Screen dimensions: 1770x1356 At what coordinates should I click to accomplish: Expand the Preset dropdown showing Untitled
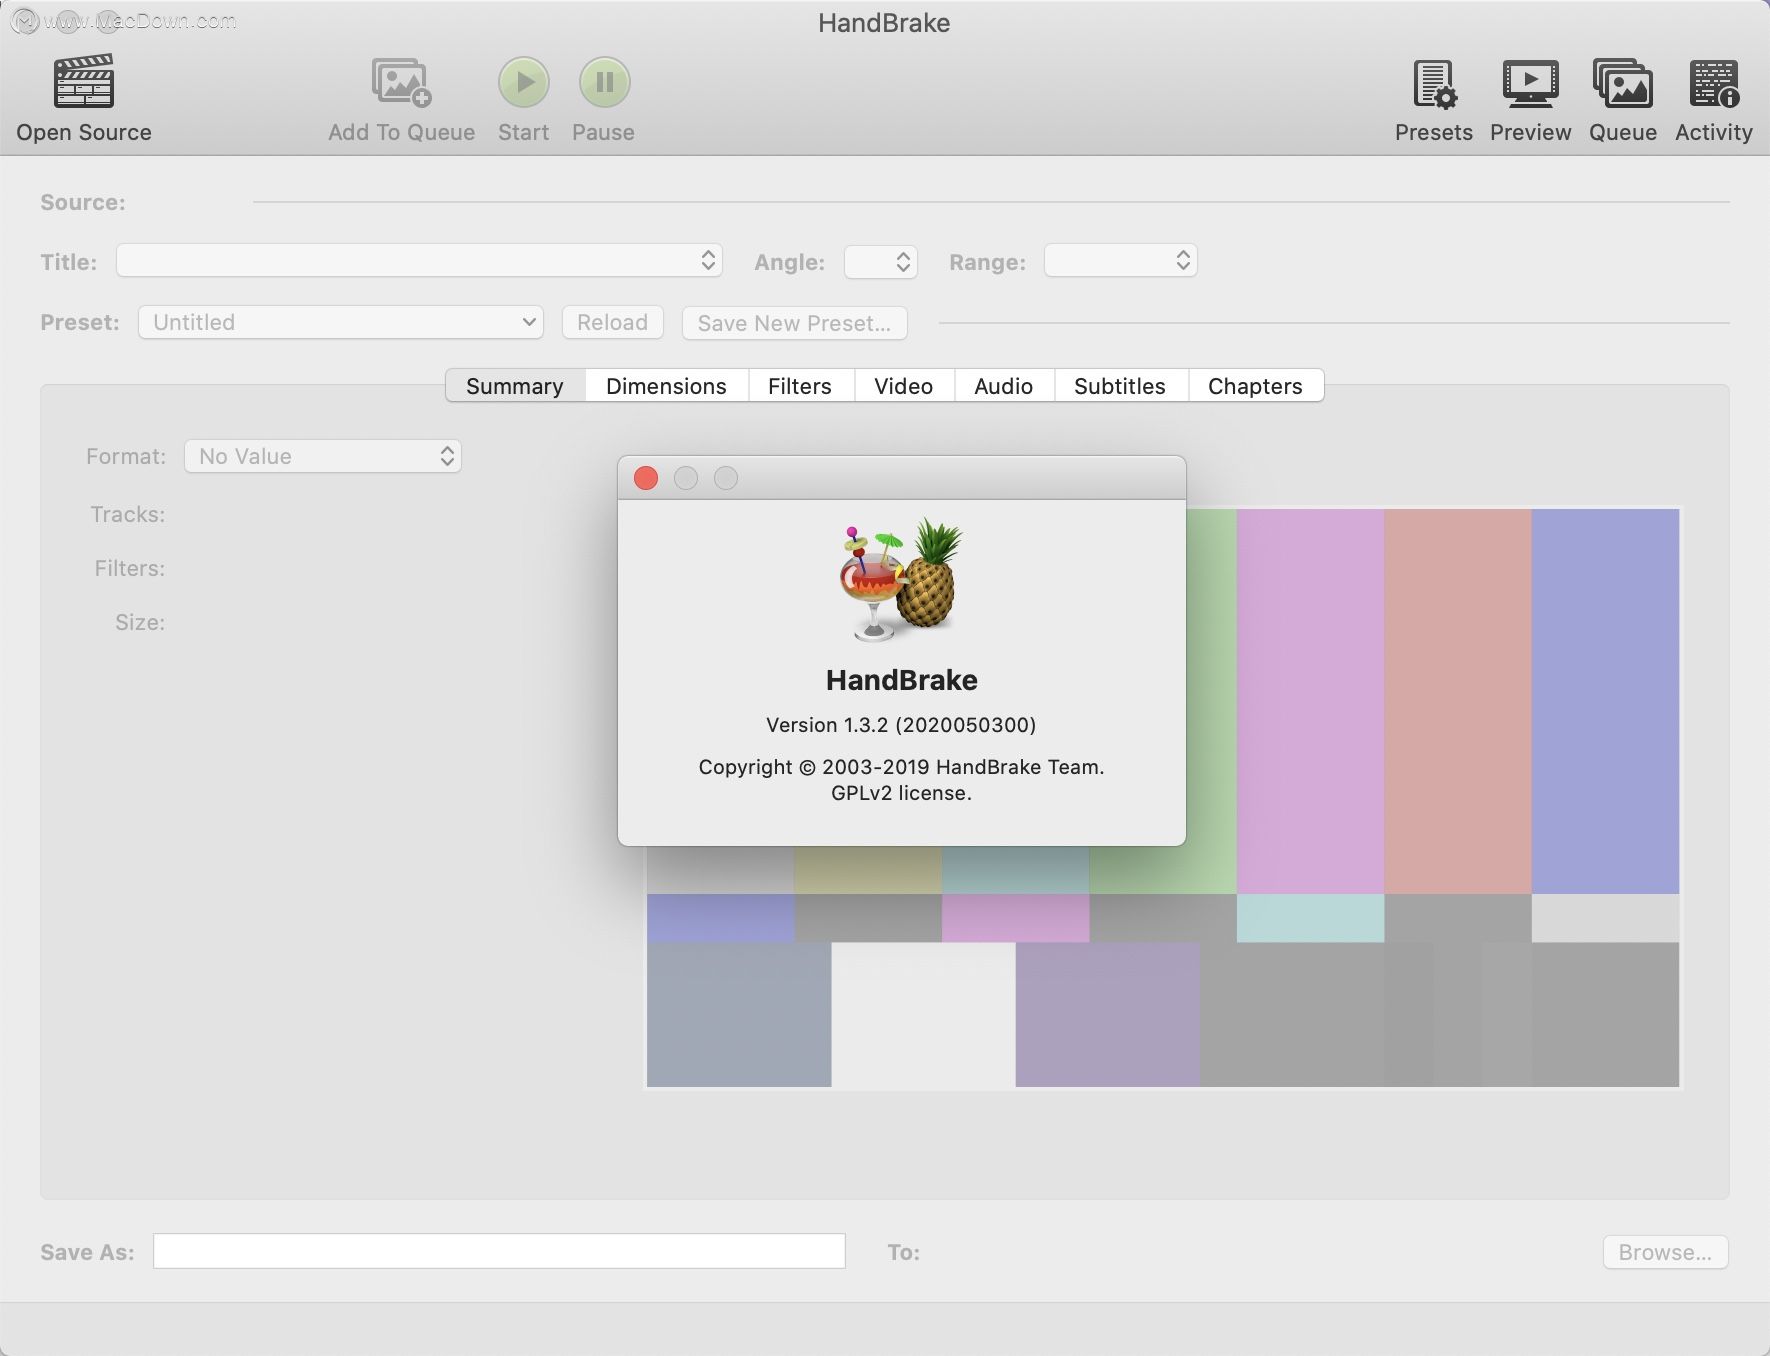pos(341,322)
